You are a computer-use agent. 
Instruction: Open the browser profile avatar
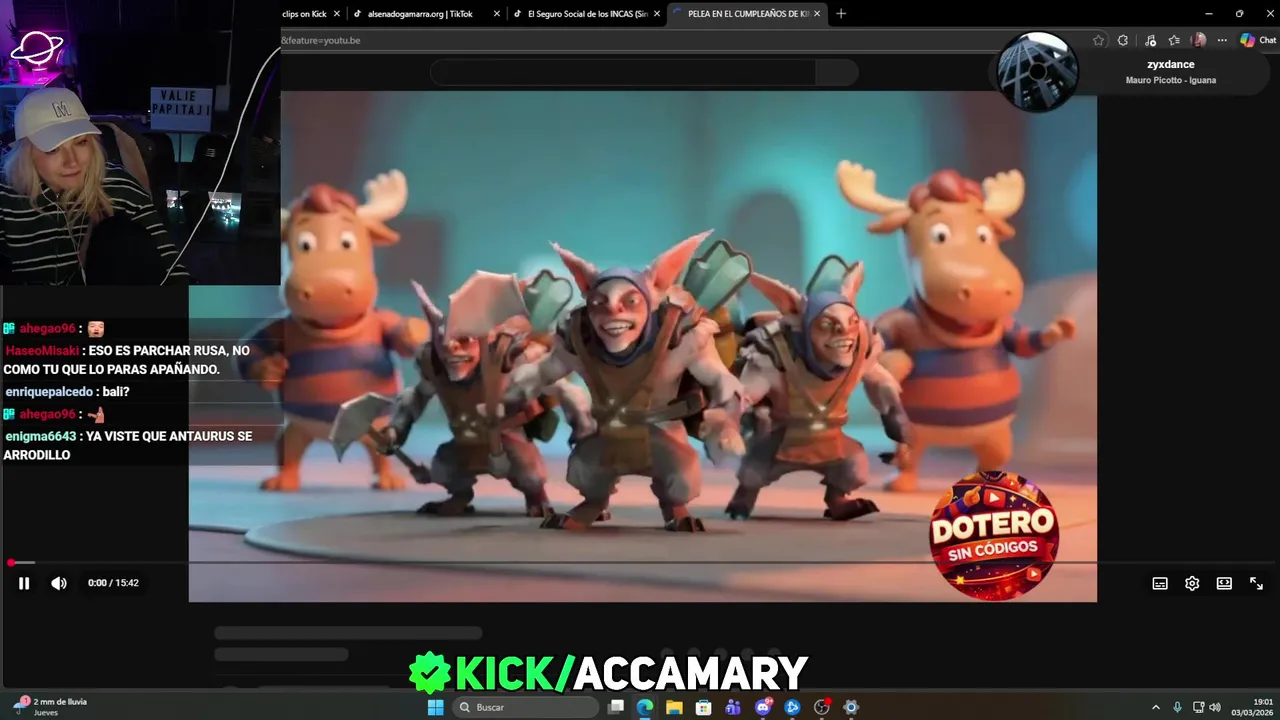click(x=1199, y=40)
